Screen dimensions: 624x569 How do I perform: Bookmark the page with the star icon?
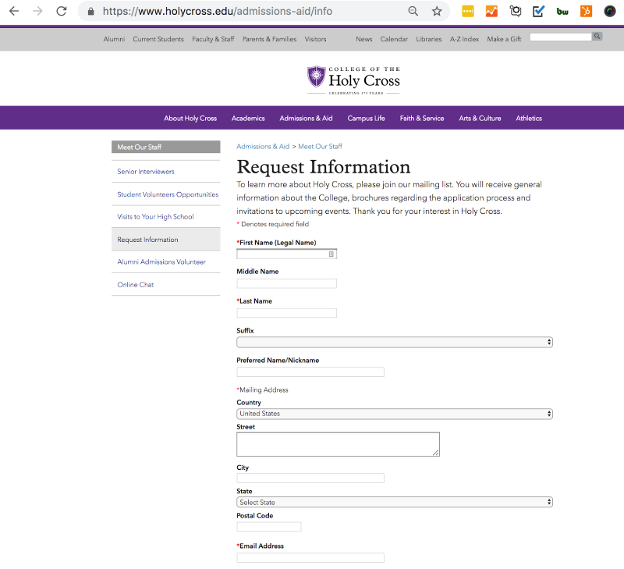[437, 11]
